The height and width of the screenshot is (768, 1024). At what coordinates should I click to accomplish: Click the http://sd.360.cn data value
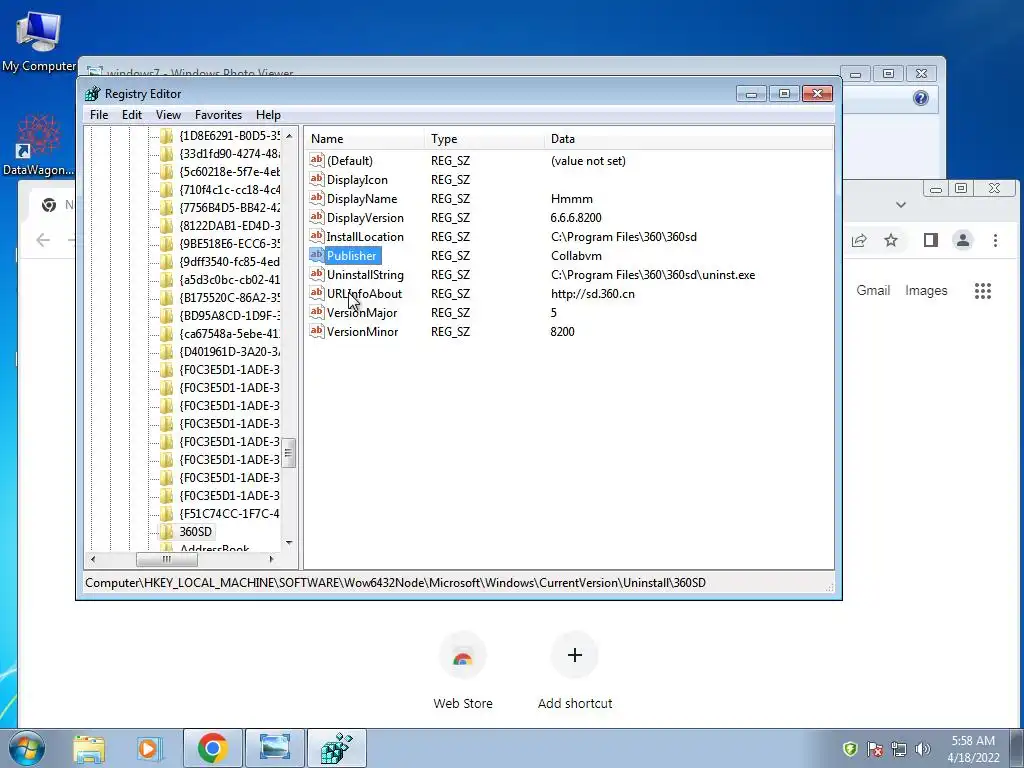click(x=592, y=294)
